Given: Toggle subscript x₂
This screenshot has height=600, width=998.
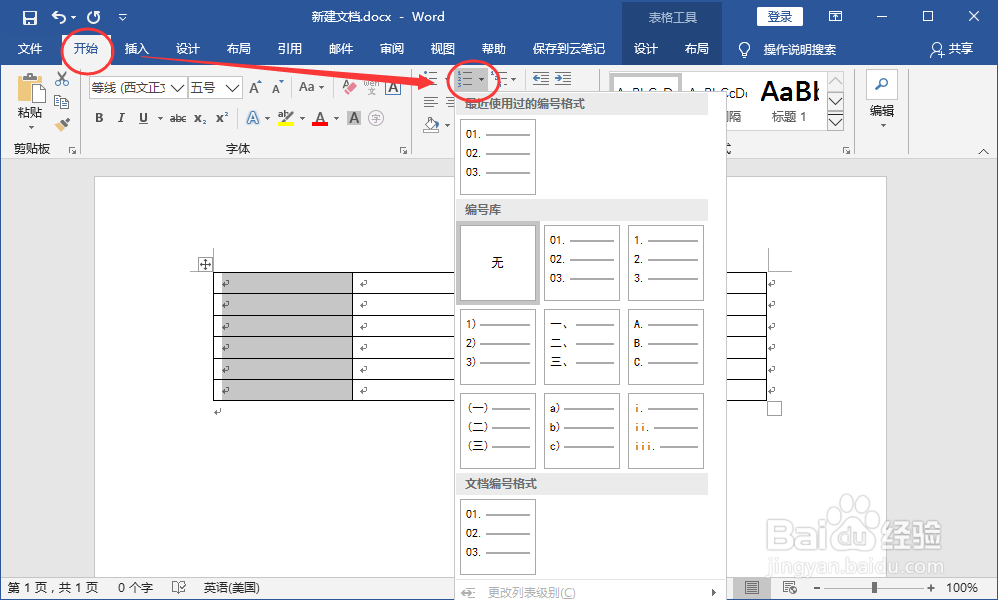Looking at the screenshot, I should (x=200, y=118).
